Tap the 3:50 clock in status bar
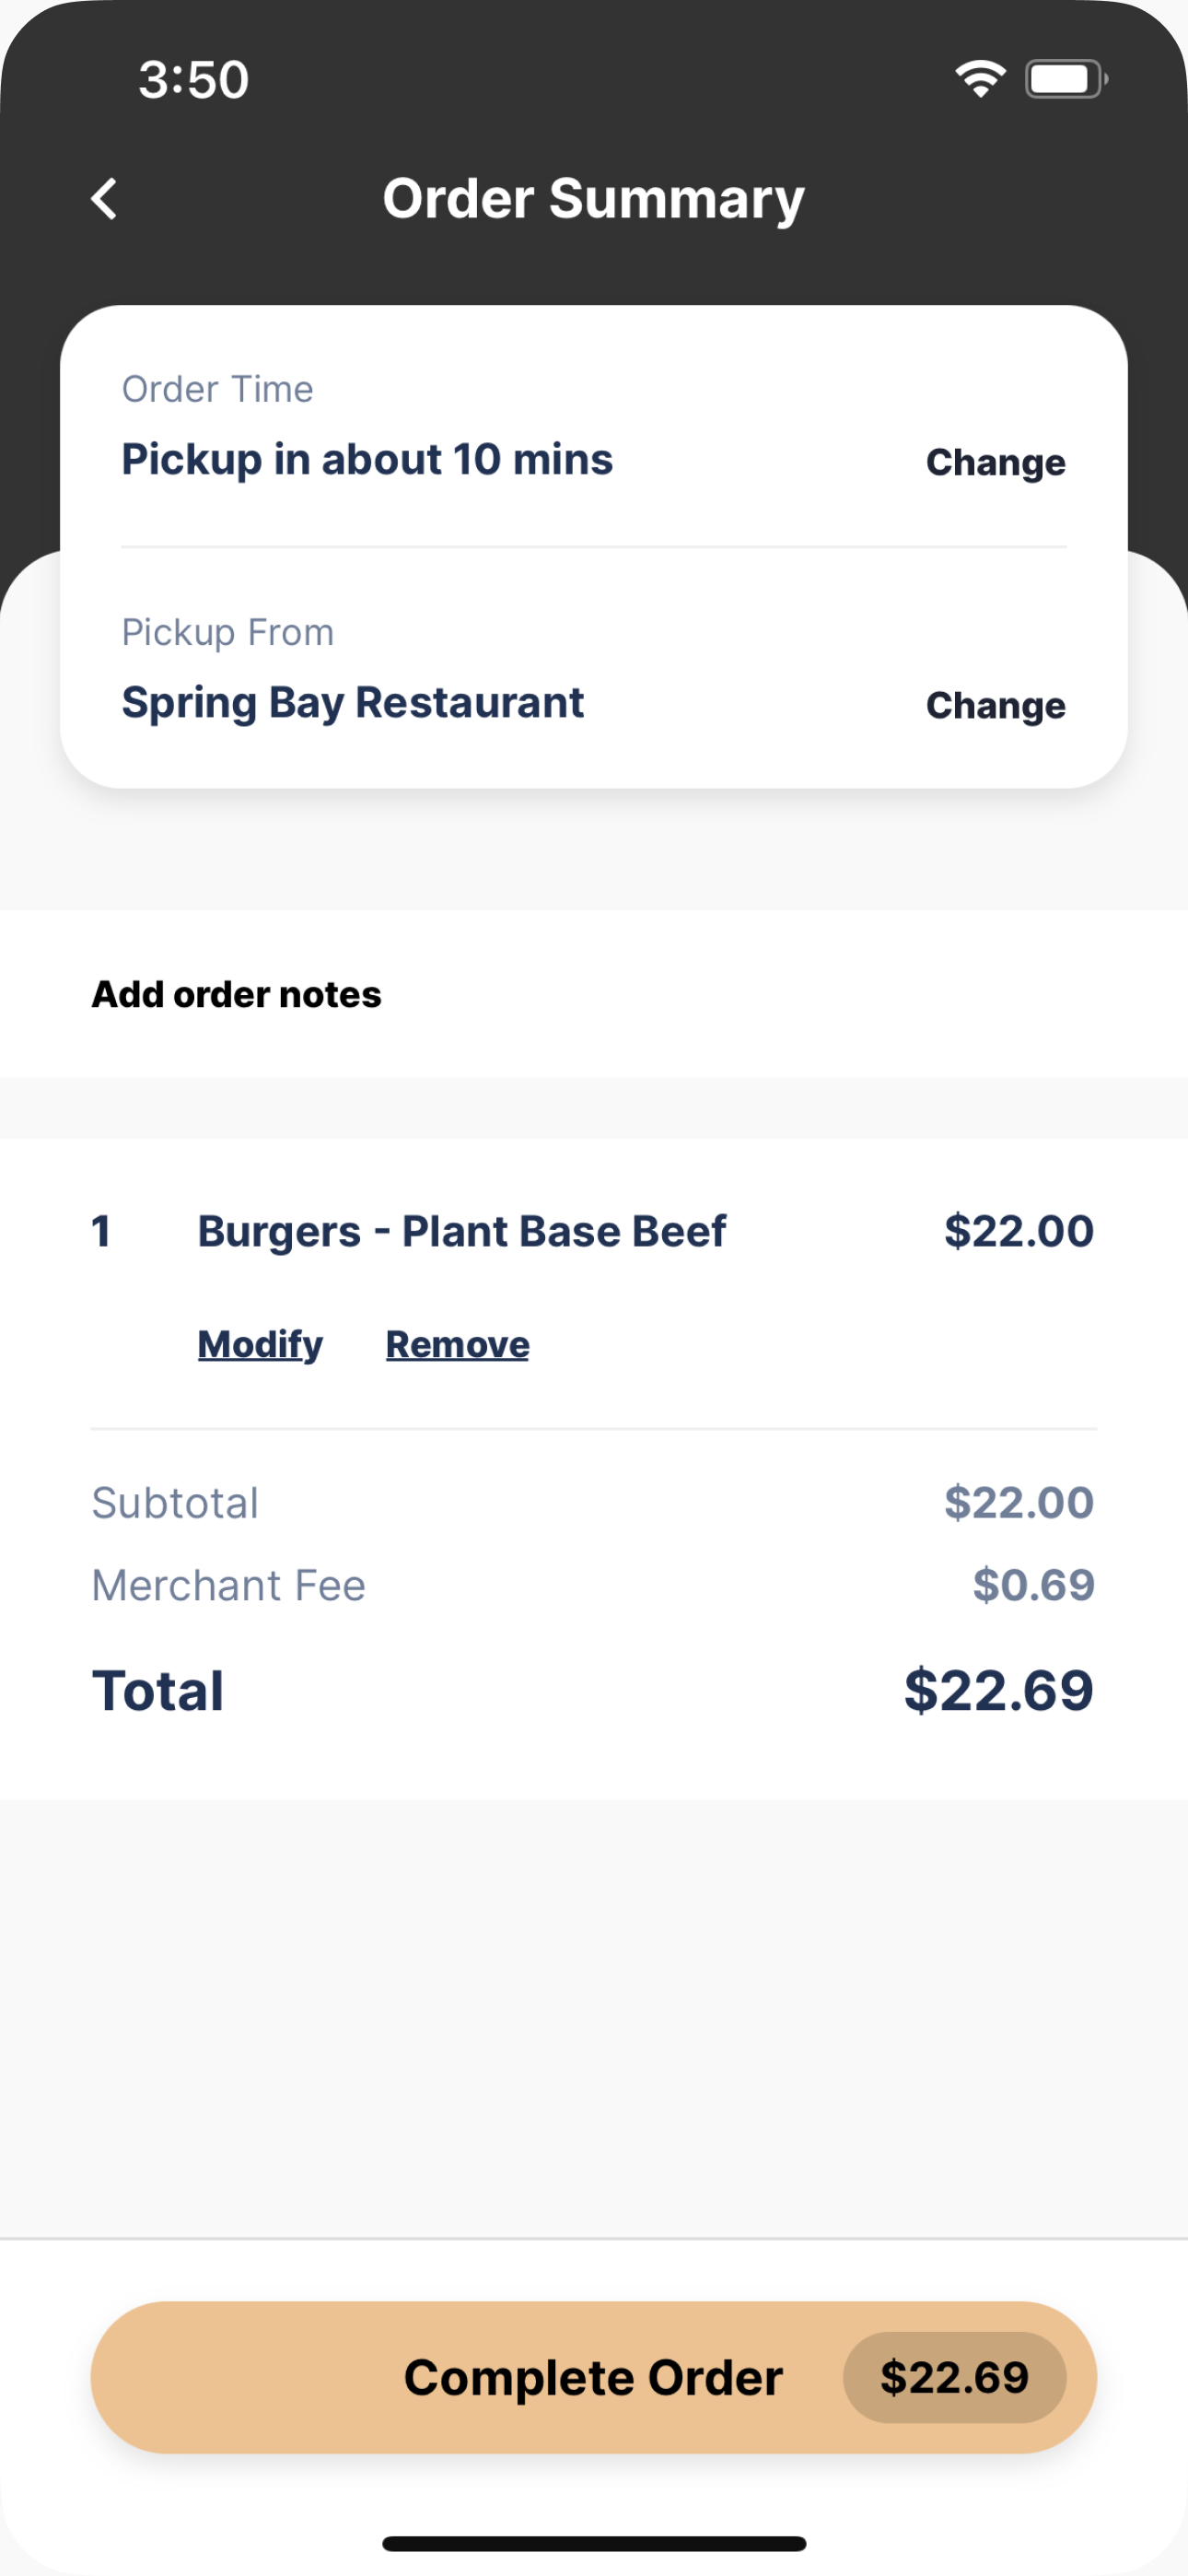This screenshot has height=2576, width=1188. pyautogui.click(x=194, y=80)
